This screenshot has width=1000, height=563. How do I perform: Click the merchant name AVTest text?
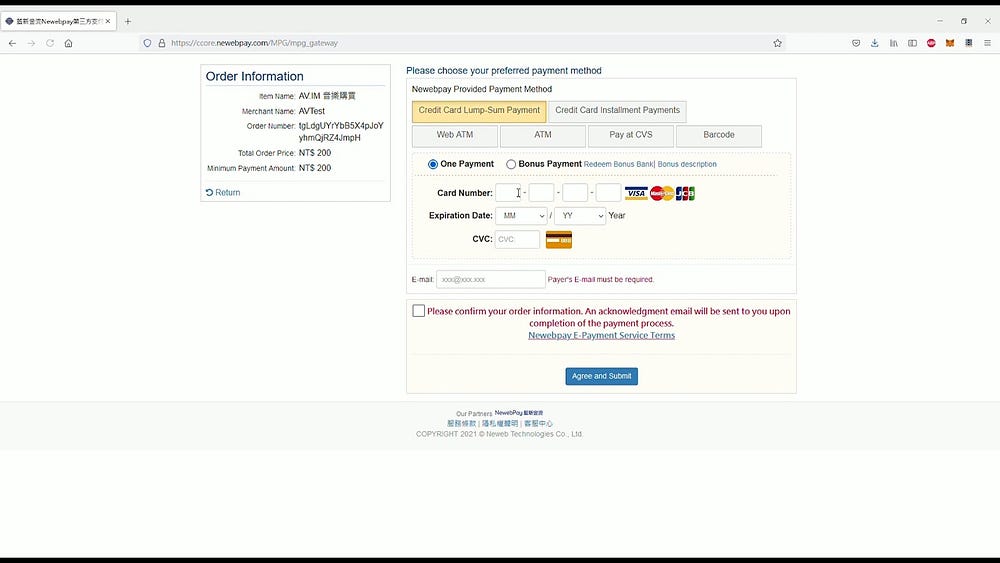pyautogui.click(x=312, y=111)
